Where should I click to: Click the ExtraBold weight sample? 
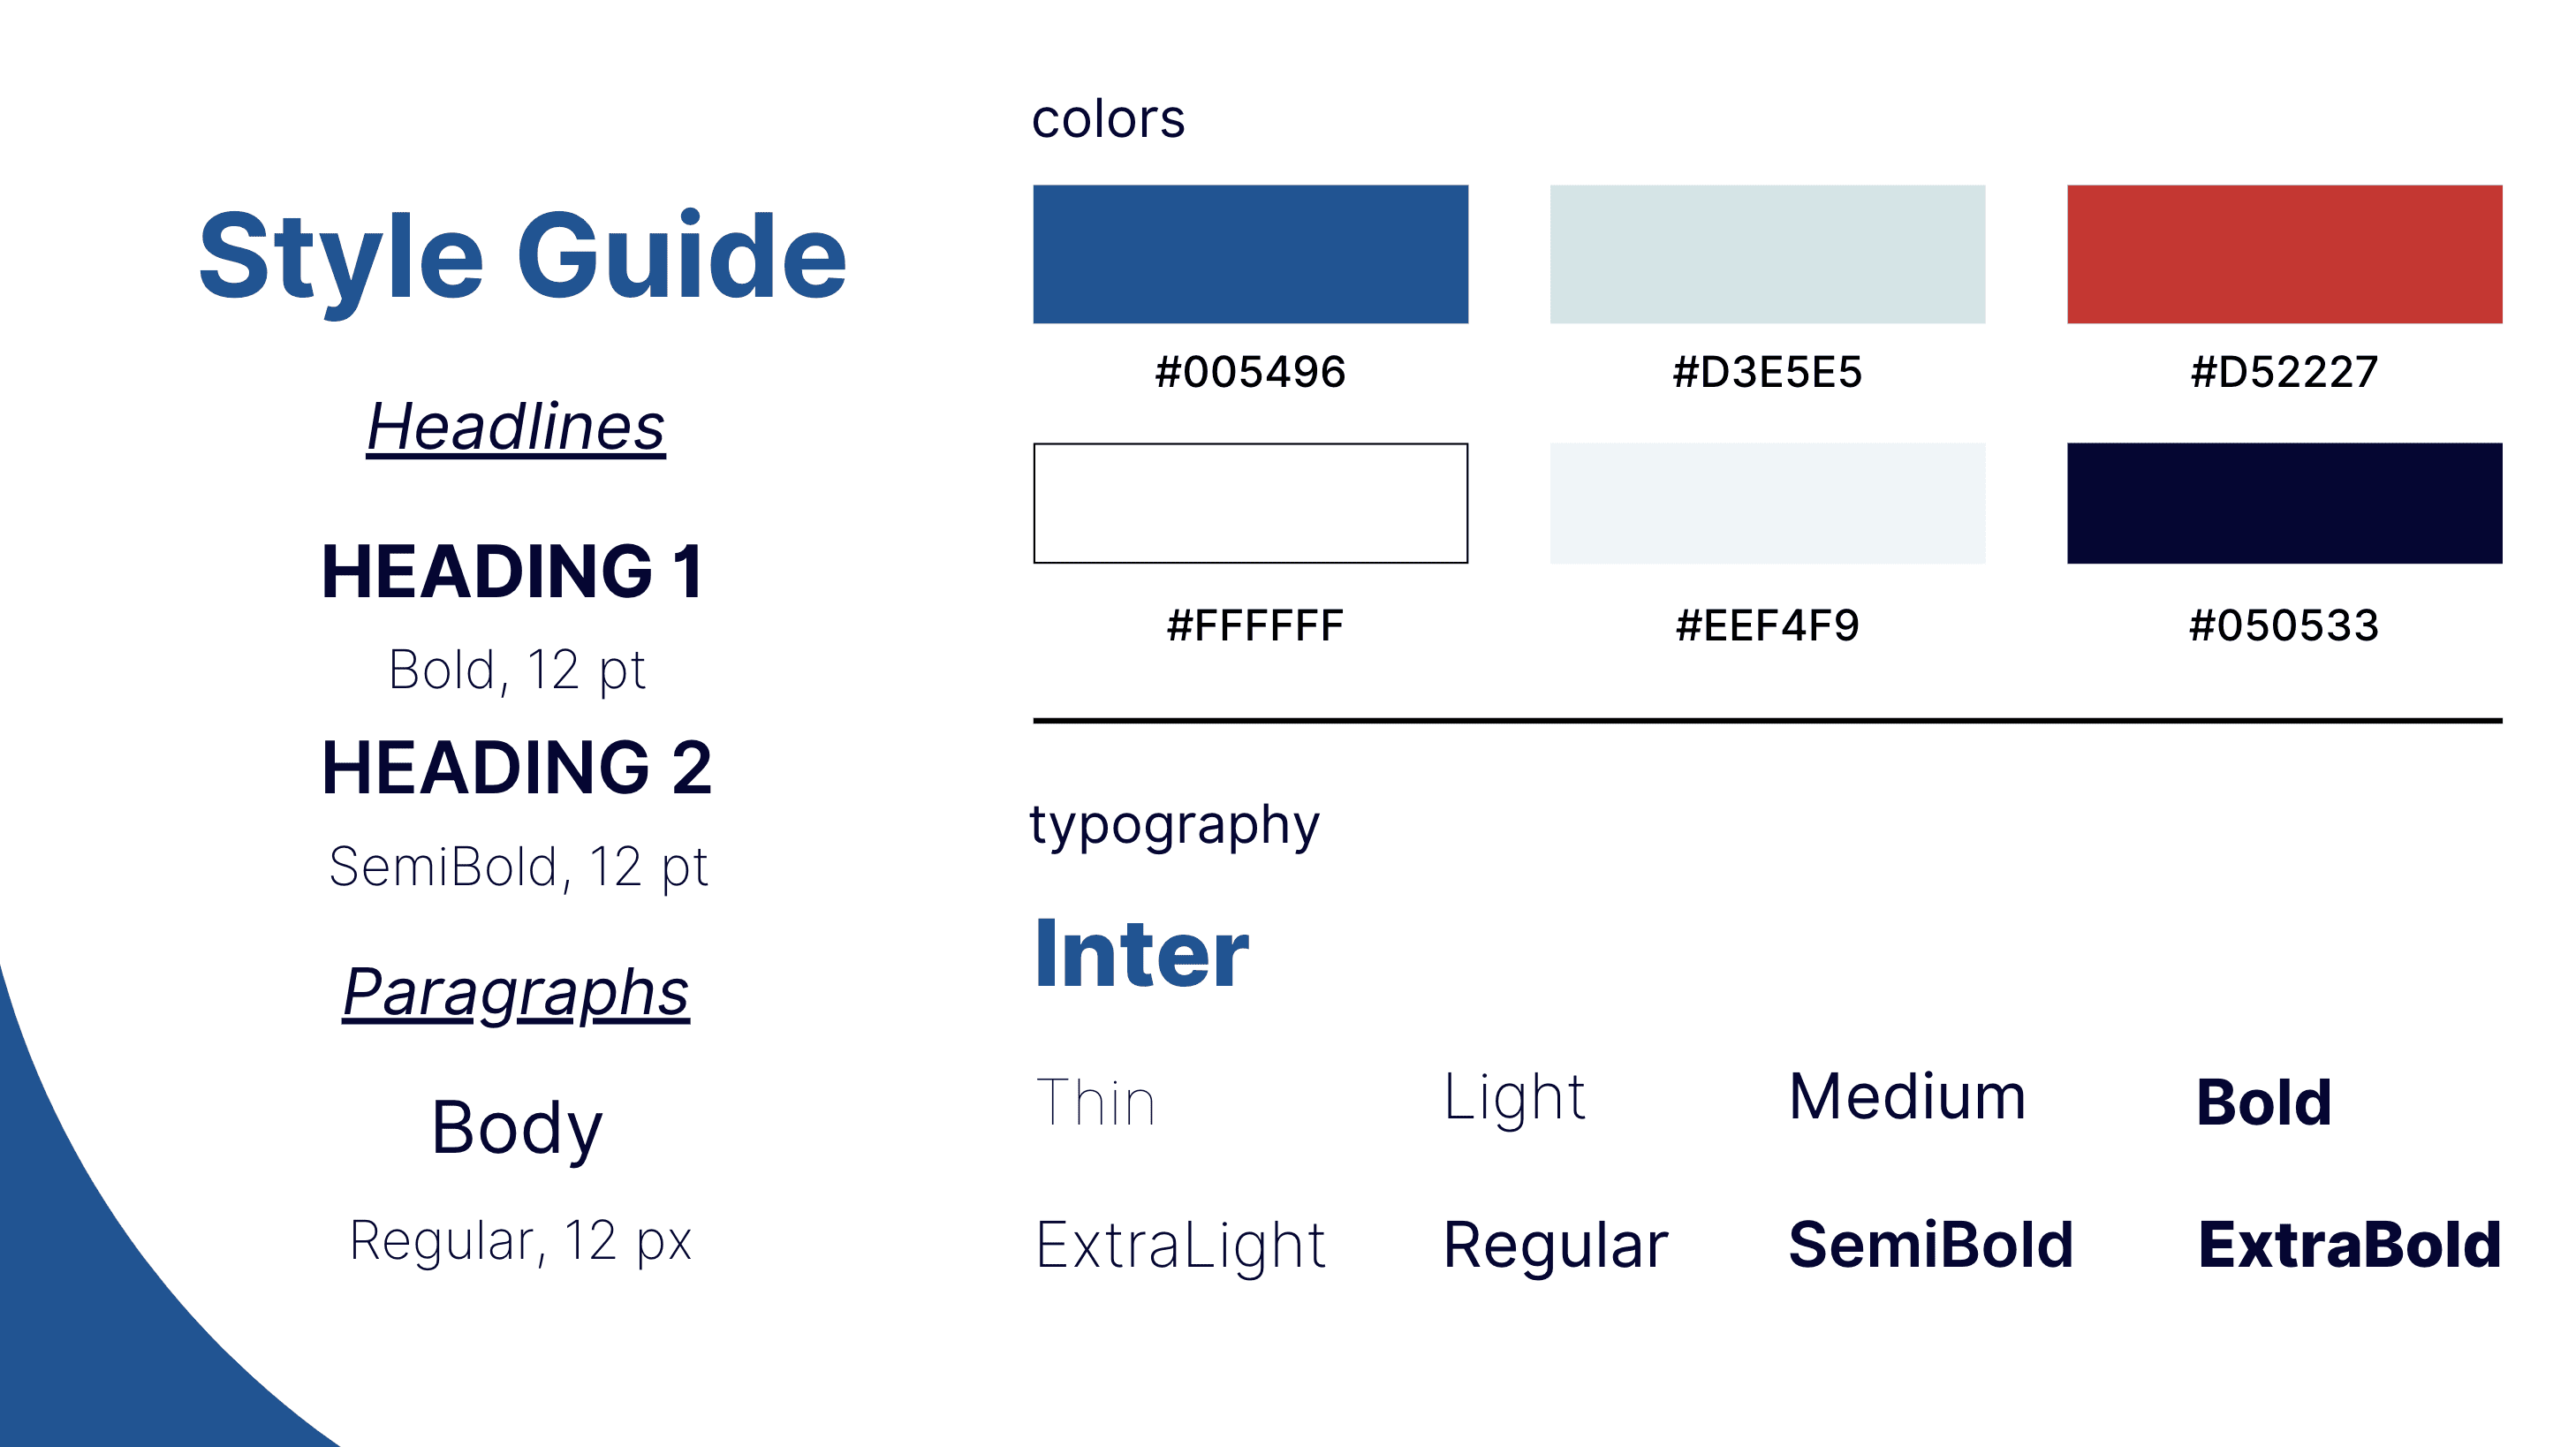coord(2349,1245)
